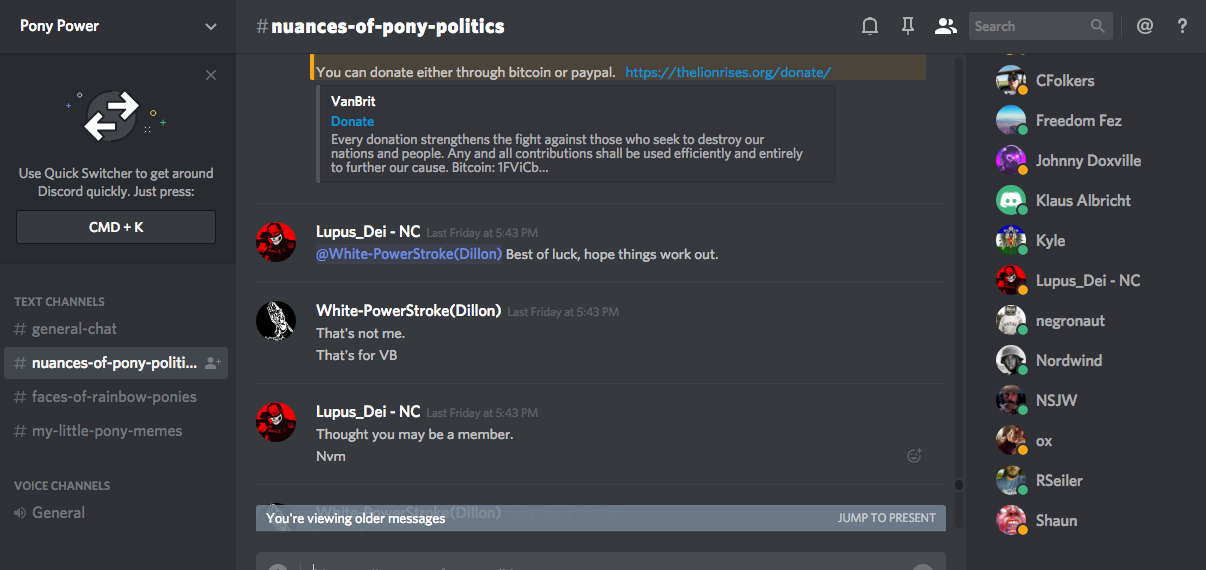This screenshot has width=1206, height=570.
Task: Open notification settings bell icon
Action: pos(870,27)
